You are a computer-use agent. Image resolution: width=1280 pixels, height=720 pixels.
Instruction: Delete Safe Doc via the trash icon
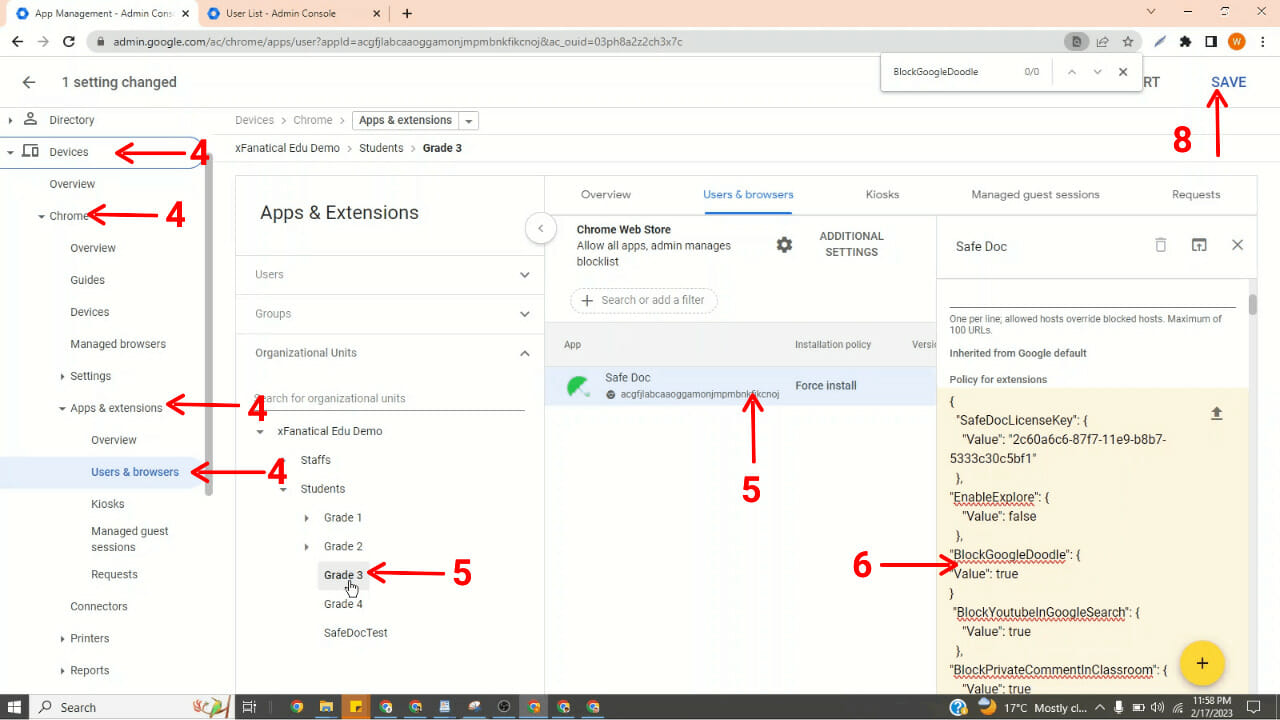[x=1160, y=245]
